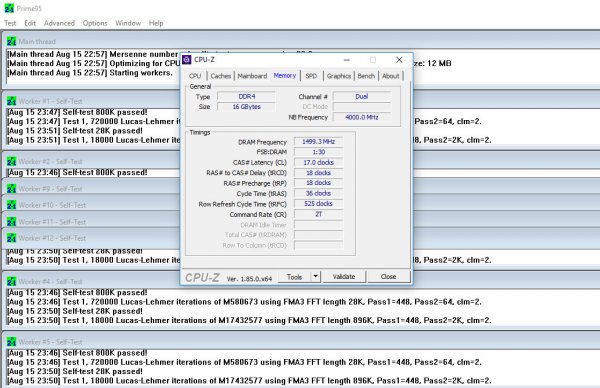Click the Prime95 application icon in title bar

point(8,8)
